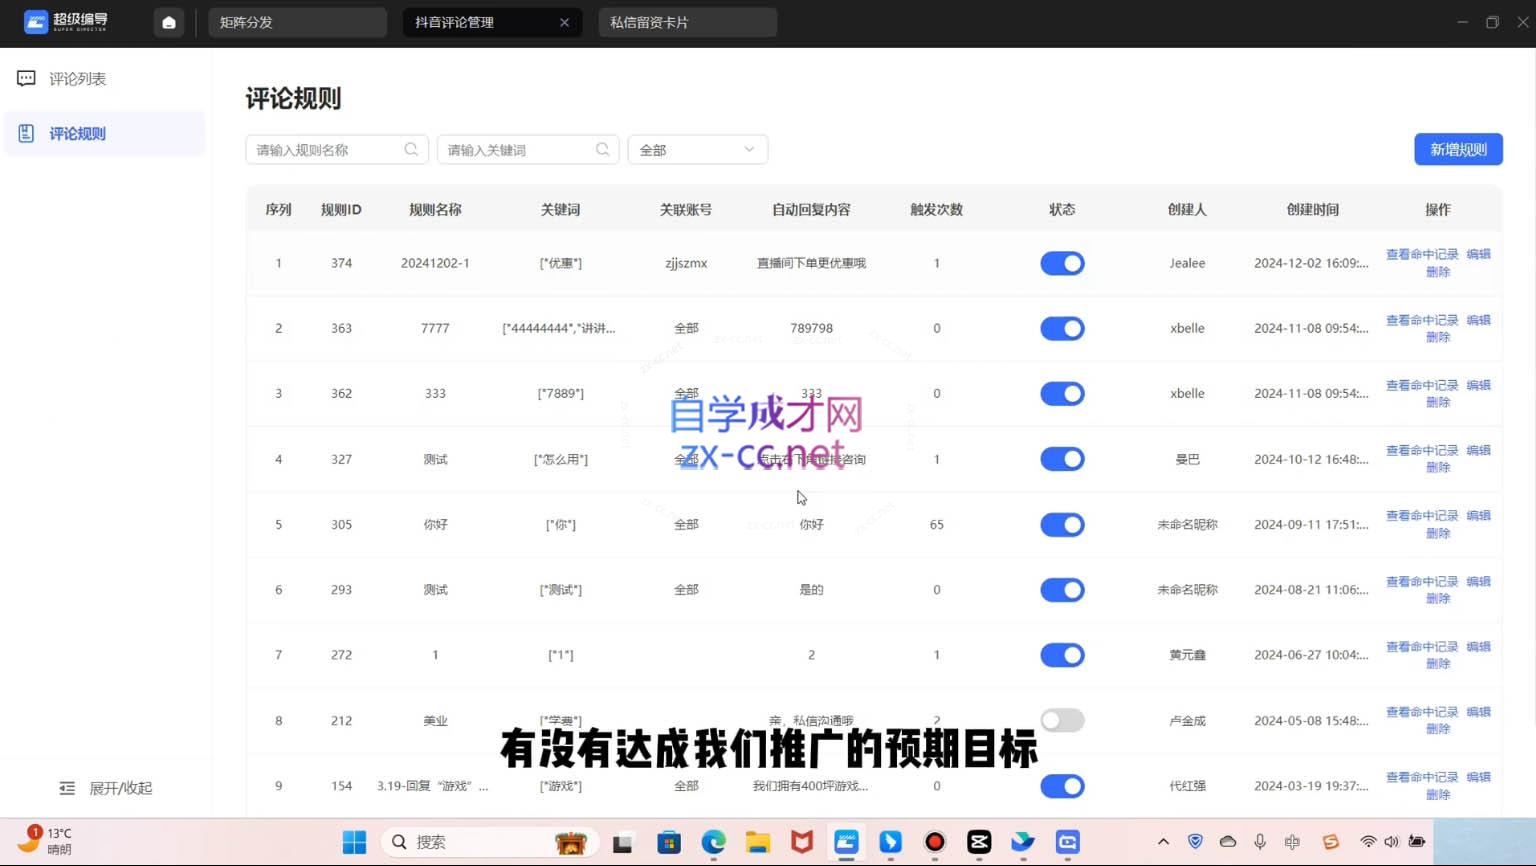The image size is (1536, 866).
Task: Open Task View from the taskbar
Action: click(x=623, y=842)
